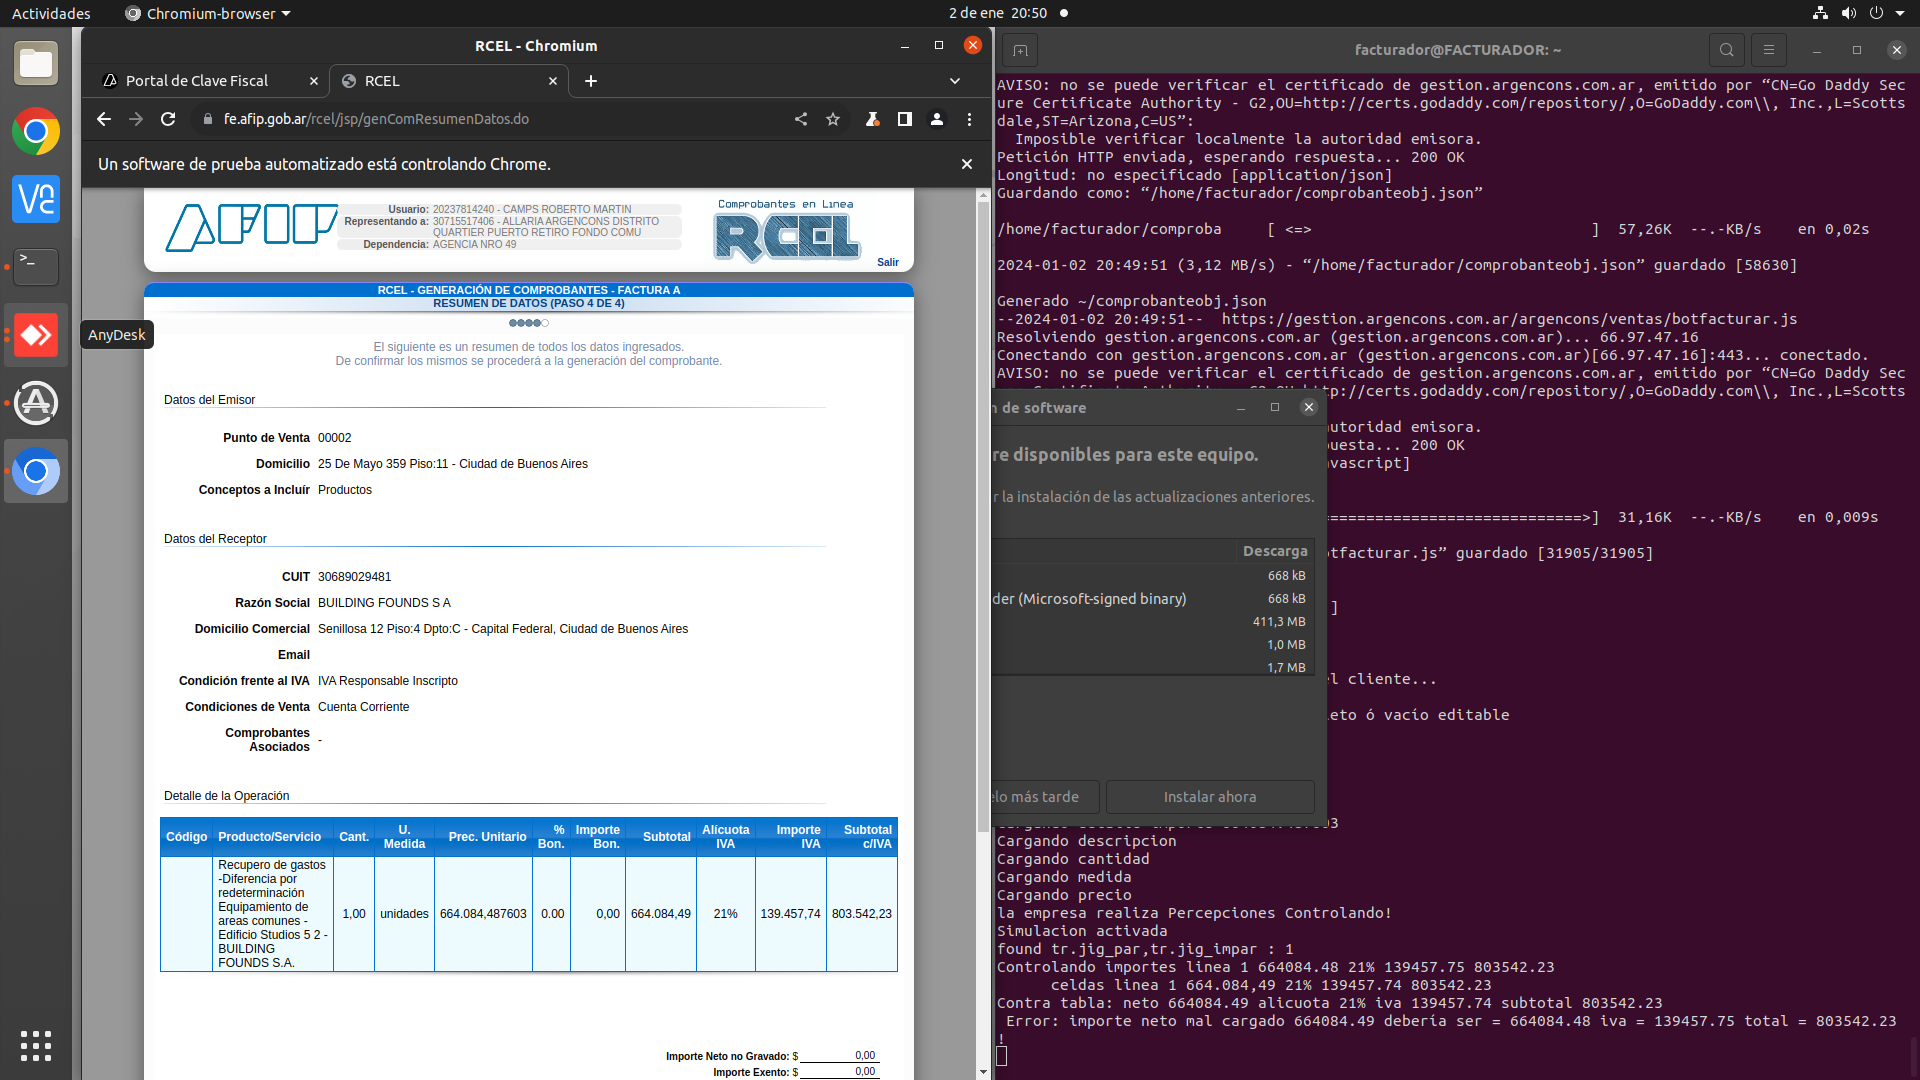The height and width of the screenshot is (1080, 1920).
Task: Click the Razón Social BUILDING FOUNDS S A
Action: pos(384,603)
